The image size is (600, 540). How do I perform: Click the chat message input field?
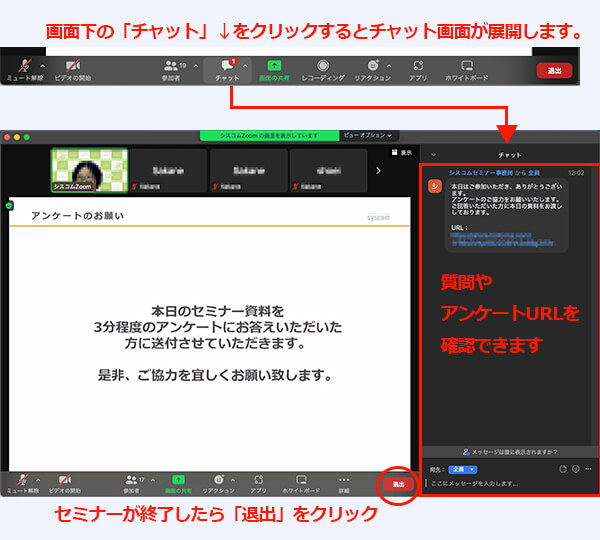[x=509, y=483]
